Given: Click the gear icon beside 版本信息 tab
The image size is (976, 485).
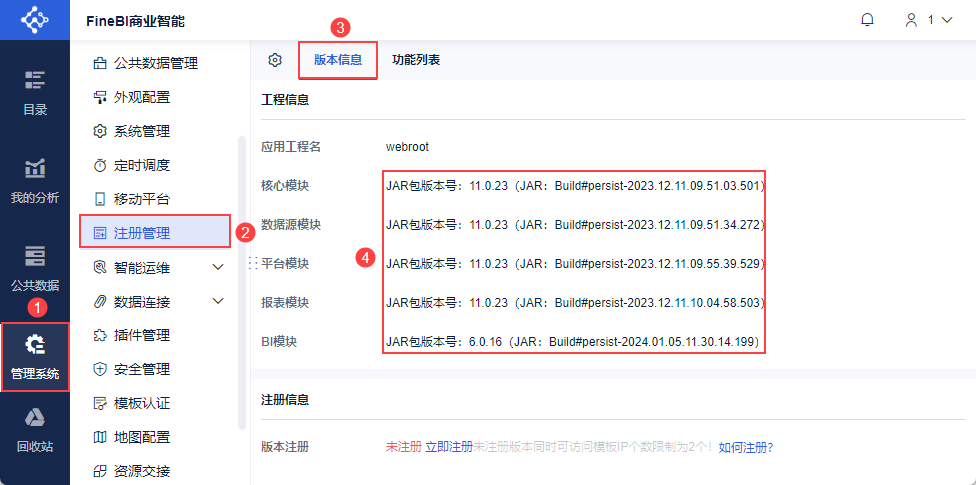Looking at the screenshot, I should tap(275, 60).
